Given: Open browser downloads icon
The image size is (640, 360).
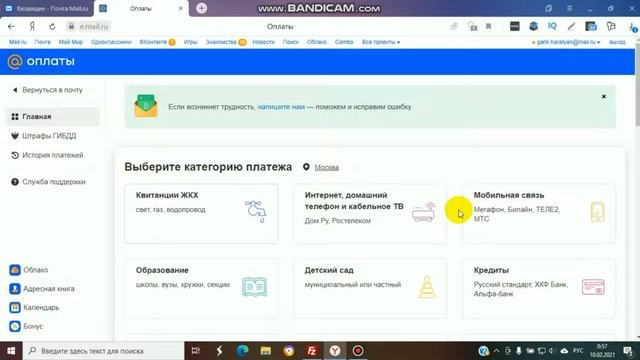Looking at the screenshot, I should click(x=632, y=27).
